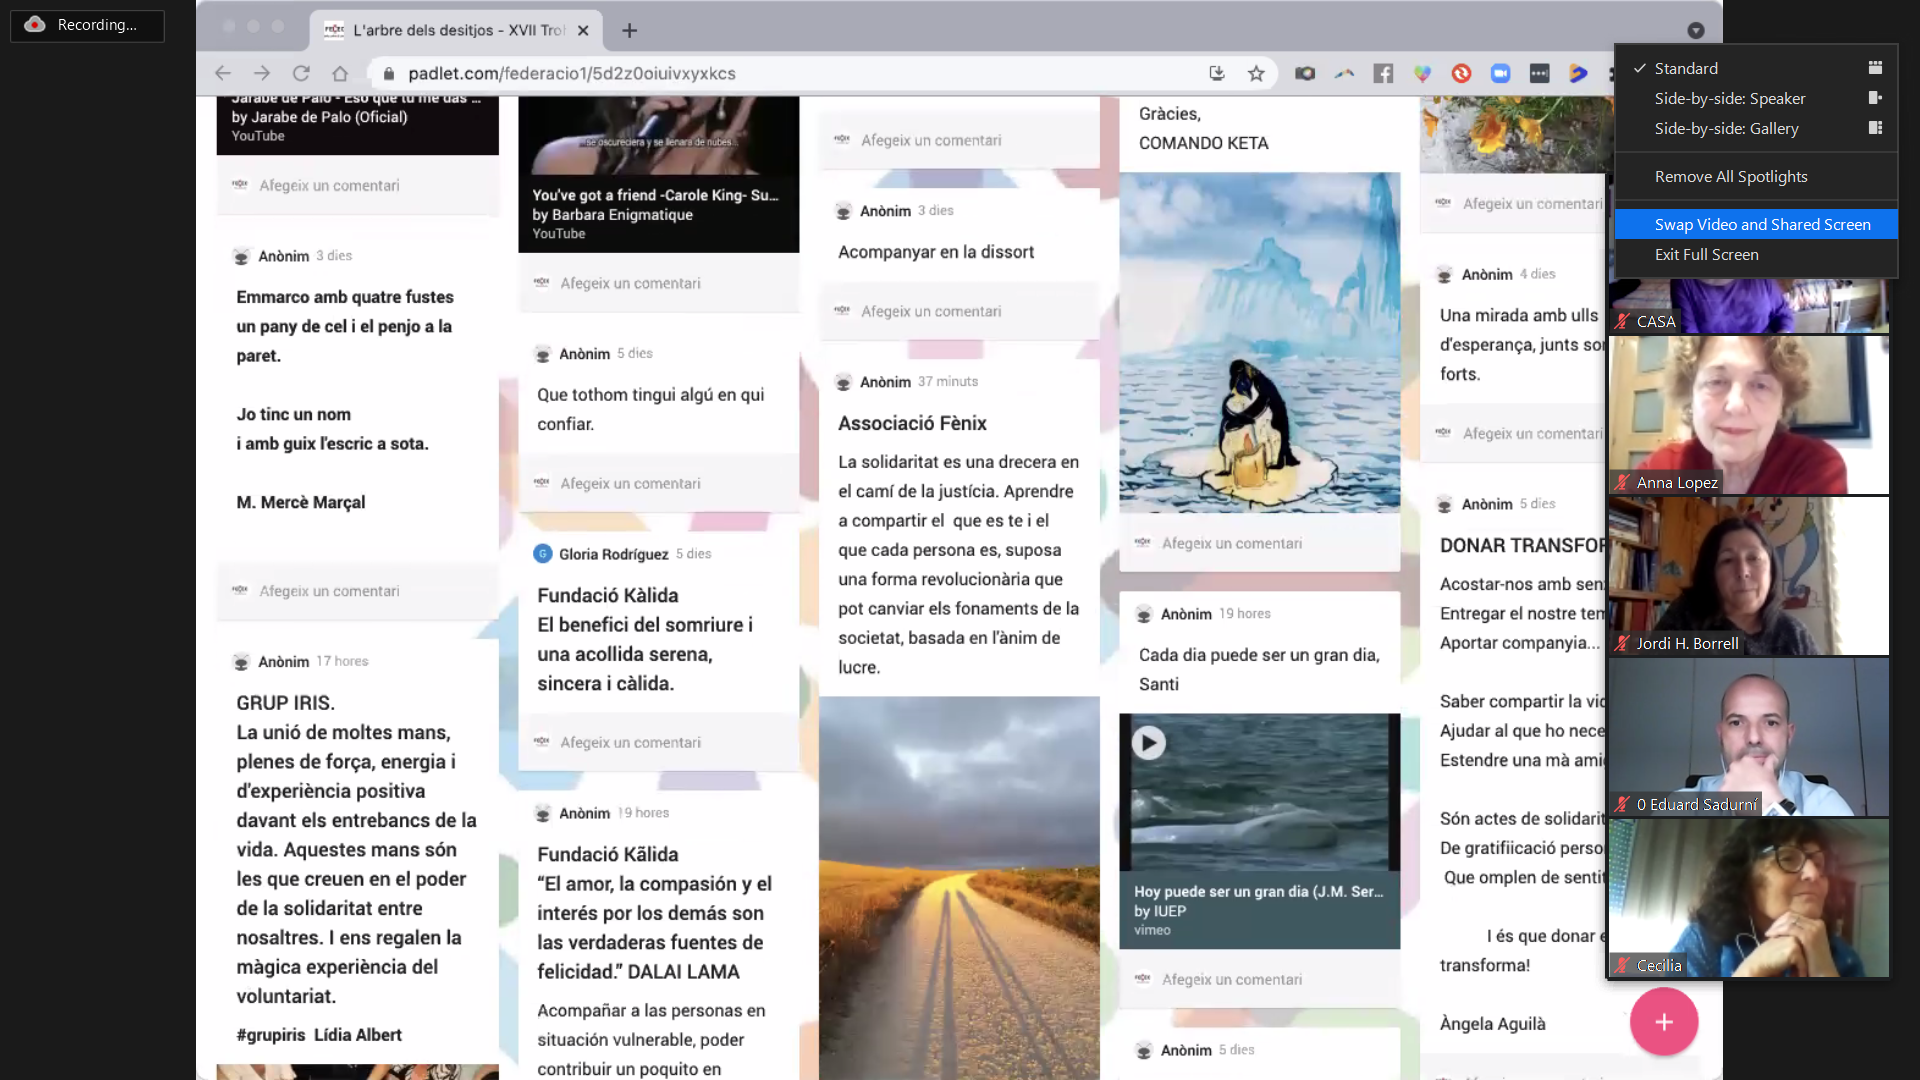Click Associació Fènix post title
The width and height of the screenshot is (1920, 1080).
pyautogui.click(x=912, y=423)
